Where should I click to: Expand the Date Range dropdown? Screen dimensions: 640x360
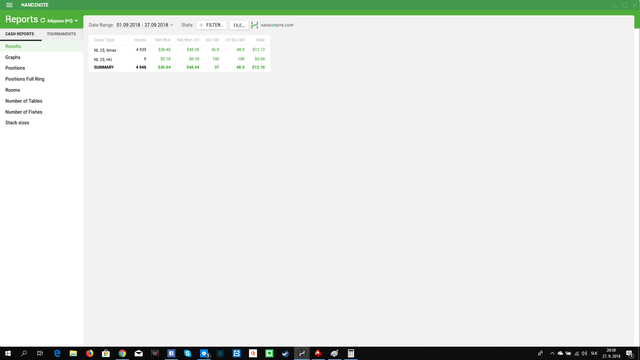[144, 25]
